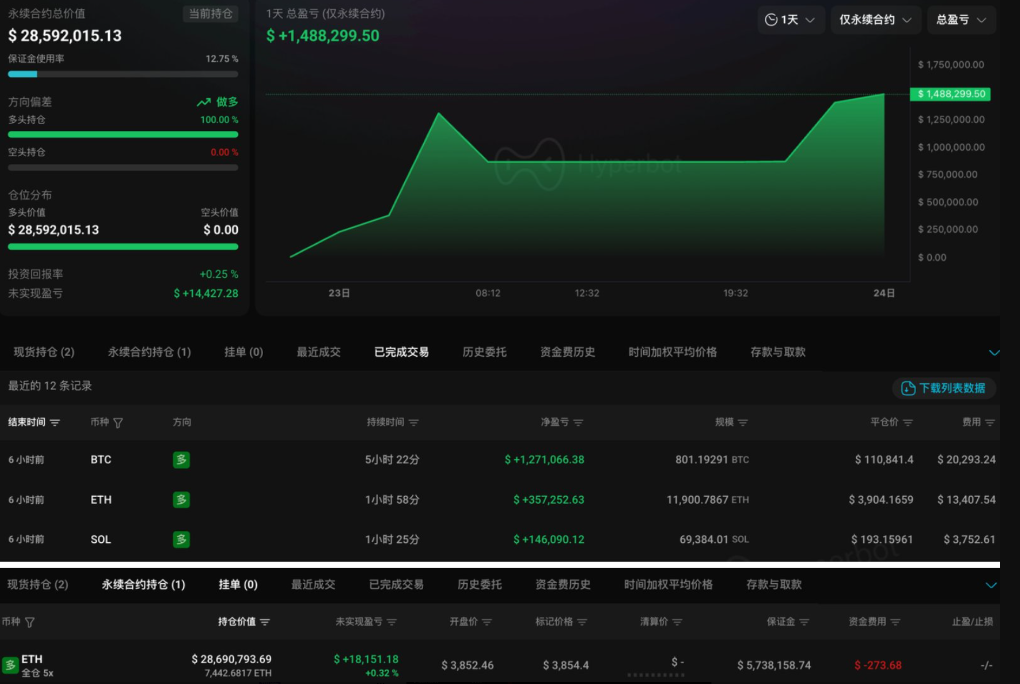The image size is (1020, 684).
Task: Toggle the 当前持仓 button
Action: (x=210, y=14)
